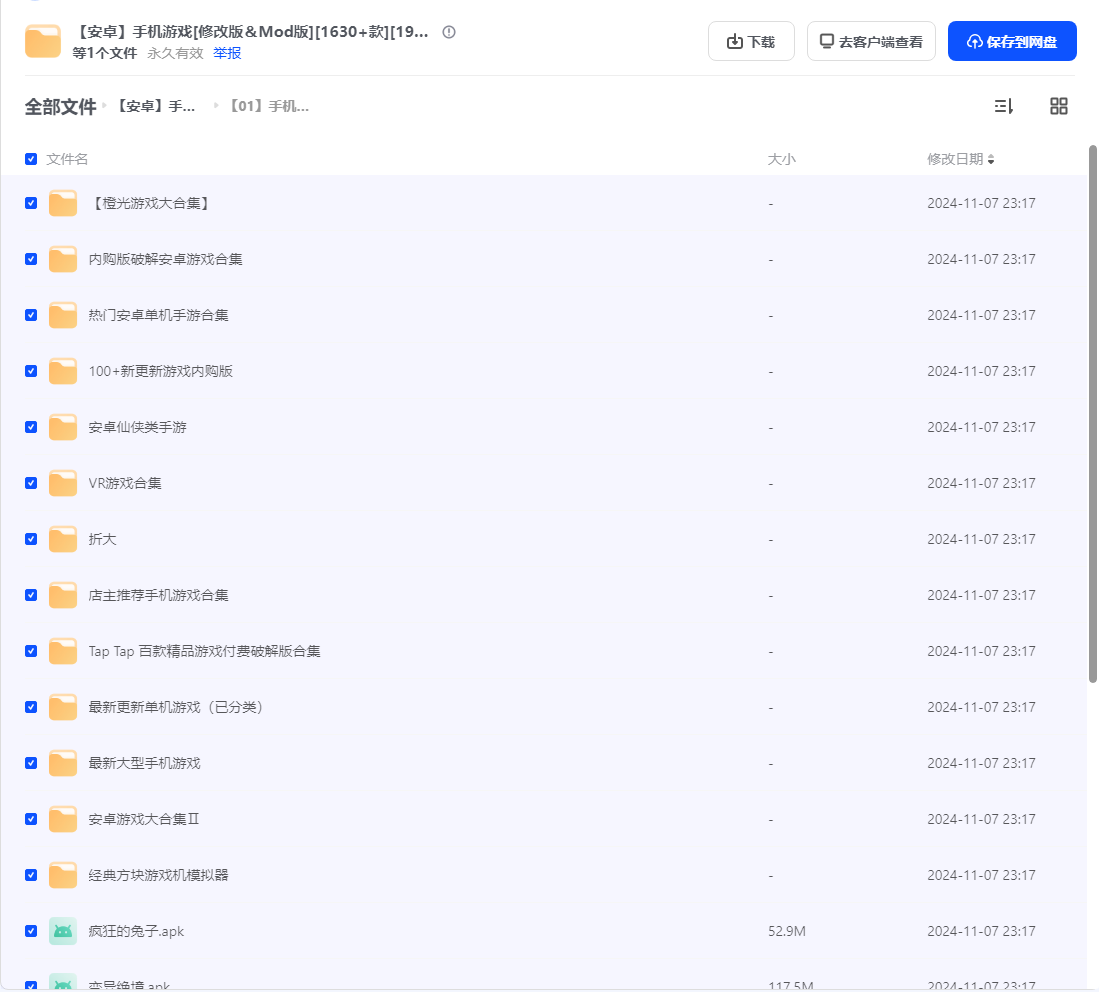Click the shared folder icon in header
1099x992 pixels.
[43, 41]
